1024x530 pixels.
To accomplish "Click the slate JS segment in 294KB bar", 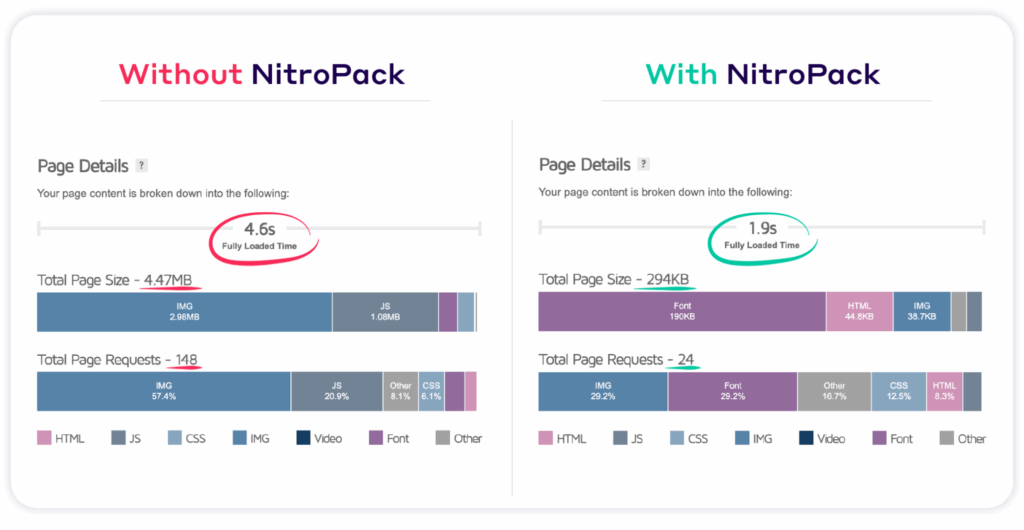I will click(974, 312).
